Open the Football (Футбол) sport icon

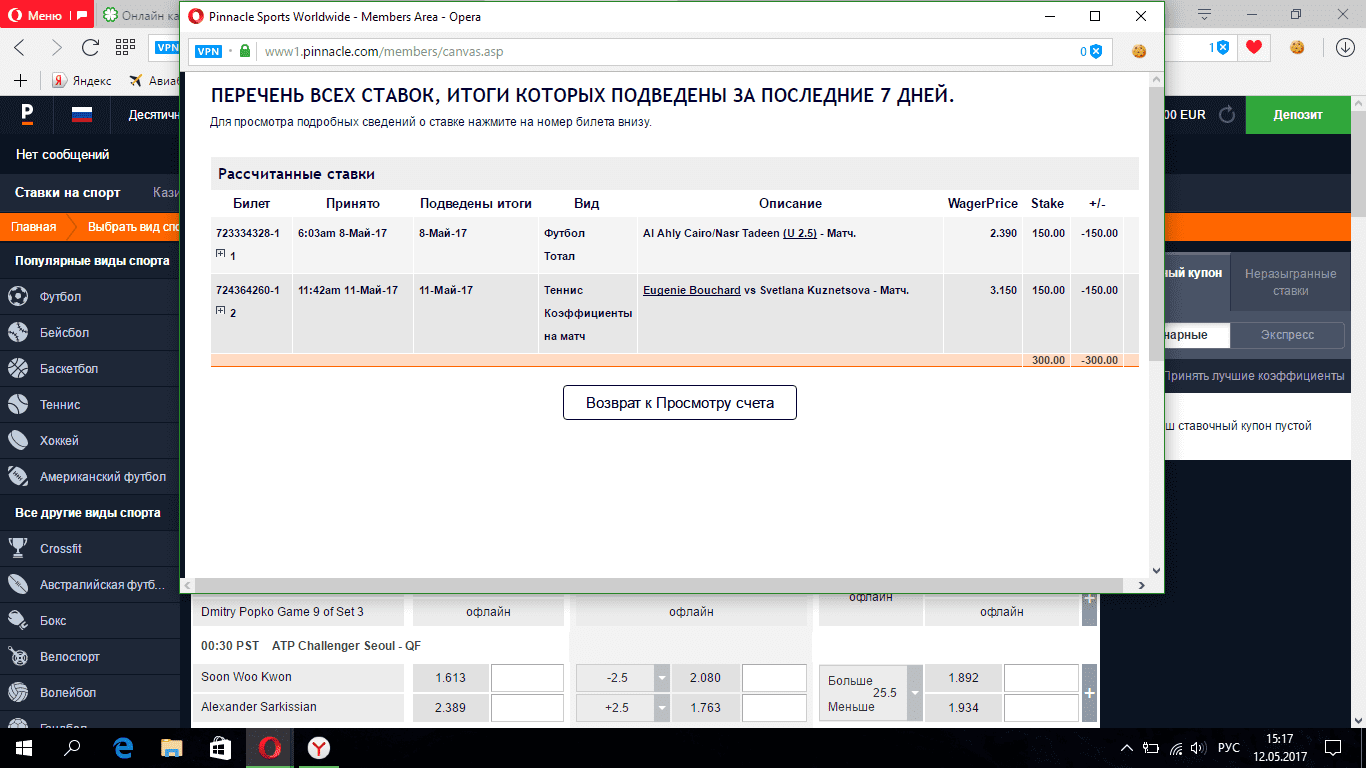click(17, 297)
